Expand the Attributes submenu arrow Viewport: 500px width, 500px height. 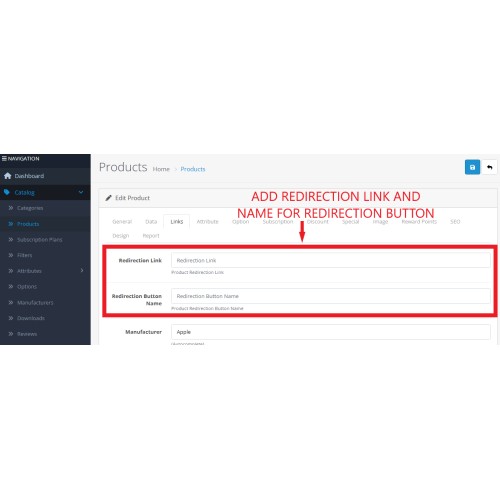(x=82, y=270)
